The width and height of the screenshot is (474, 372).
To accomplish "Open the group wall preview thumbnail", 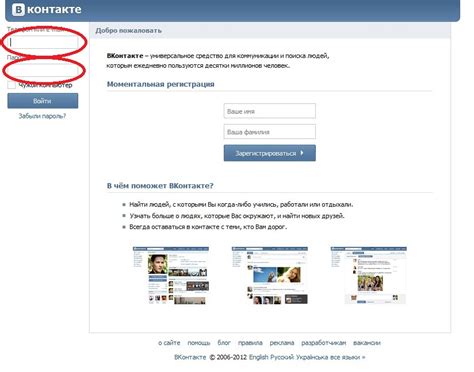I will [368, 275].
